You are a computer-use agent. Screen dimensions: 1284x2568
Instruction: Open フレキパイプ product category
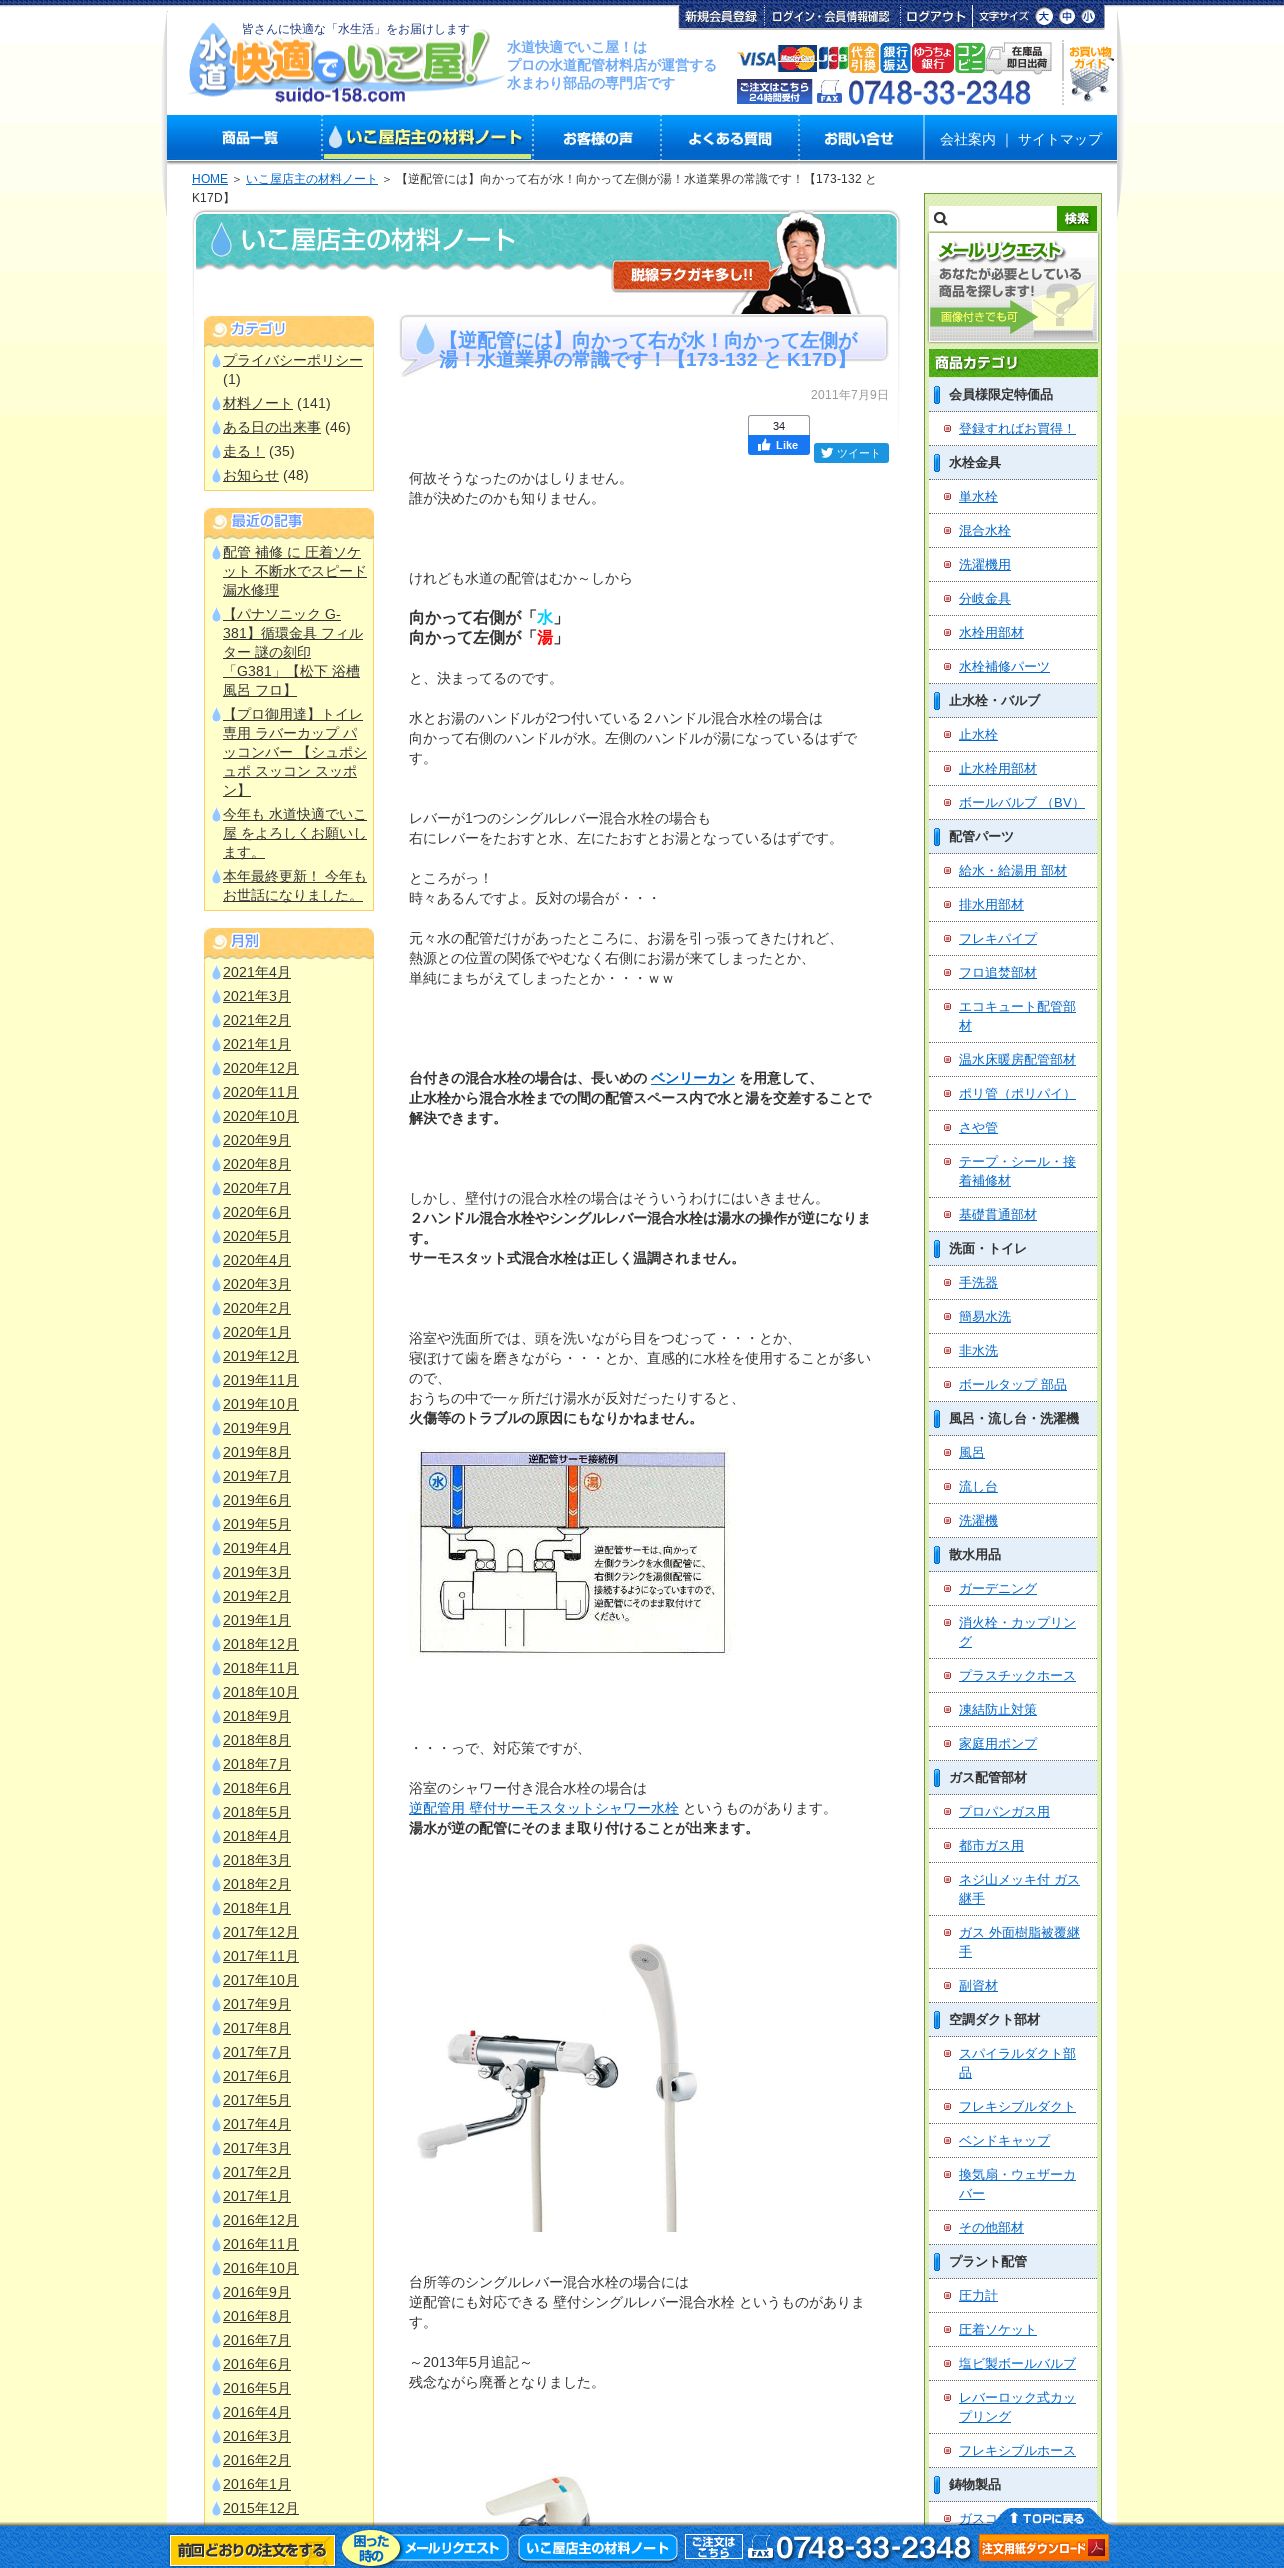point(998,939)
